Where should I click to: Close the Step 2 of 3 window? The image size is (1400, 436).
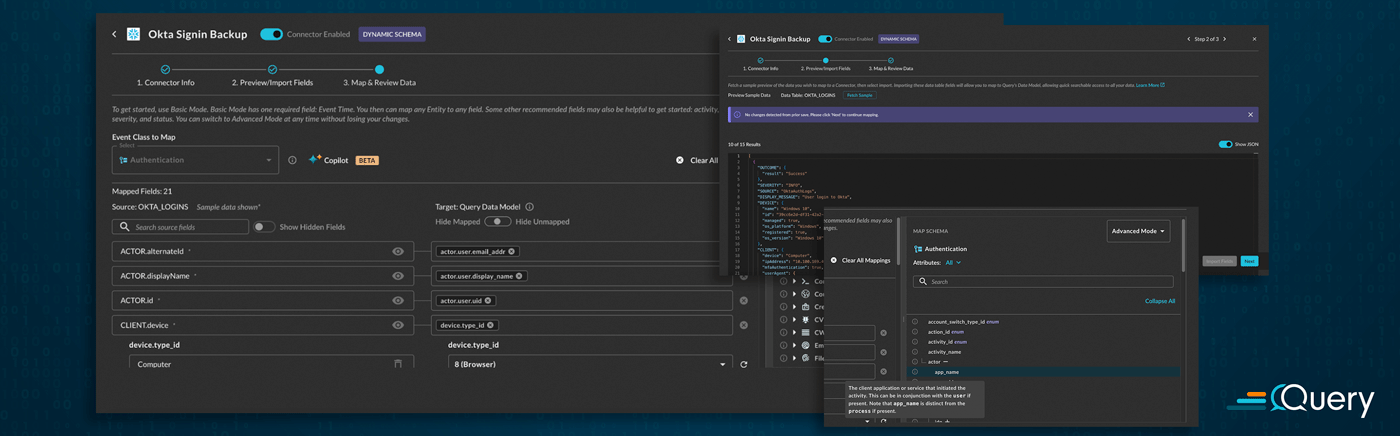(x=1254, y=39)
